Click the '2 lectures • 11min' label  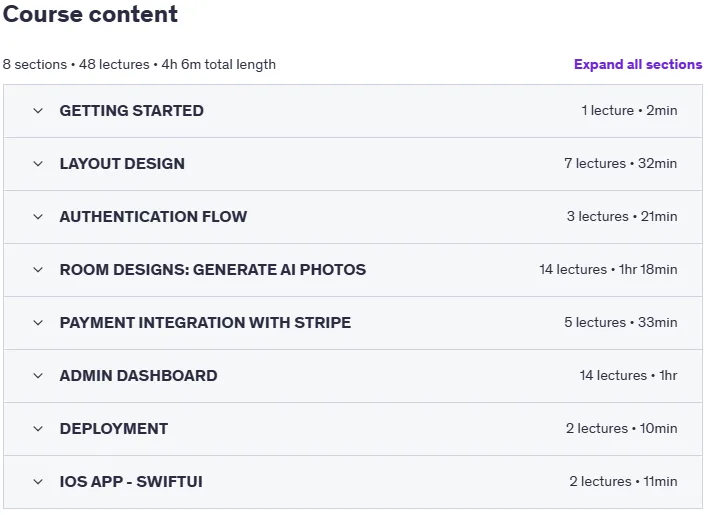(623, 482)
